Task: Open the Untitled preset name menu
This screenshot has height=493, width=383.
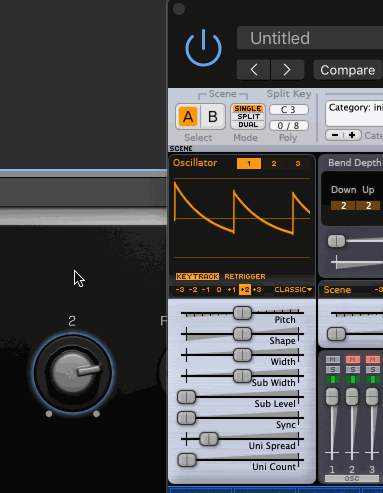Action: click(x=310, y=38)
